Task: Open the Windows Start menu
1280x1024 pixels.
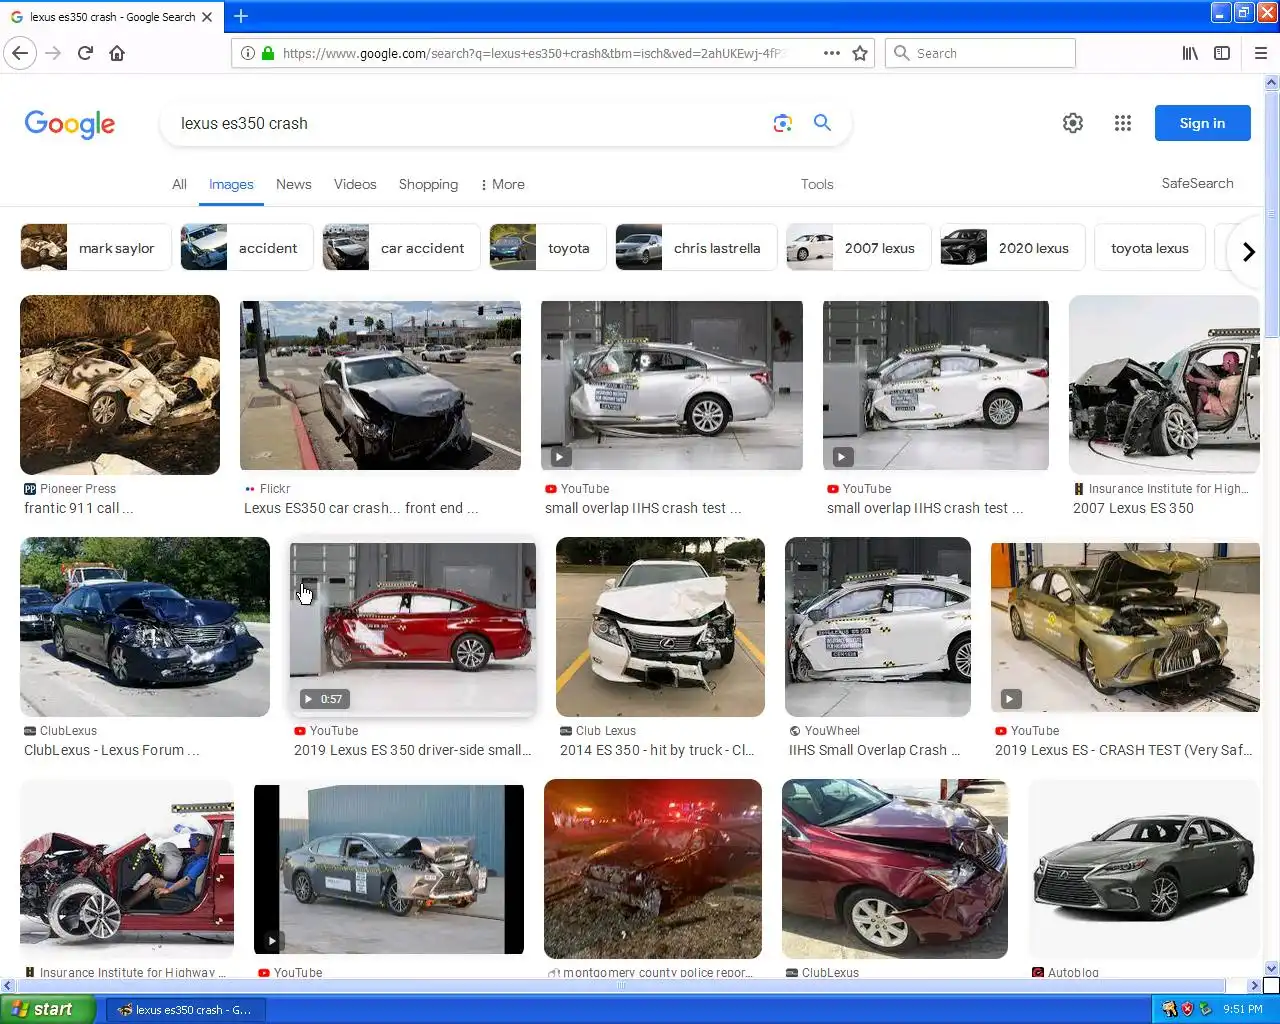Action: [48, 1009]
